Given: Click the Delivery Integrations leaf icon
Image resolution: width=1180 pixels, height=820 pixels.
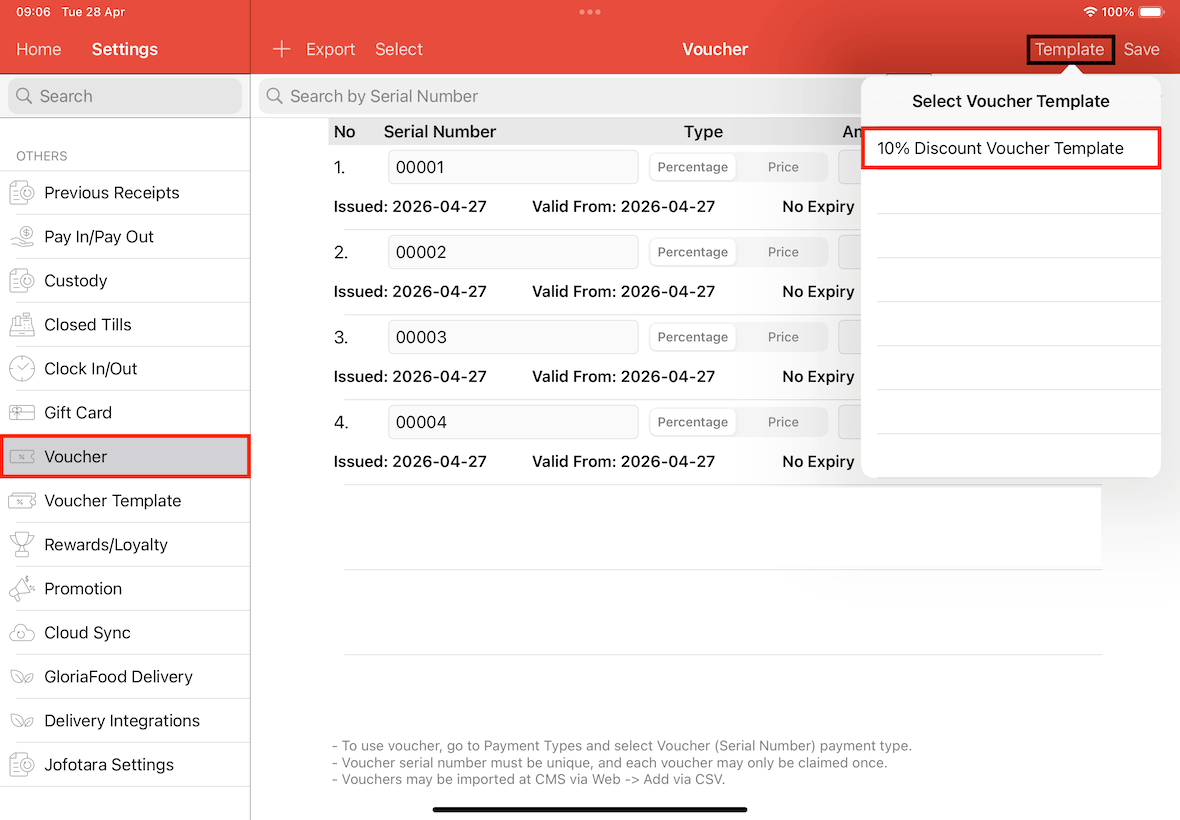Looking at the screenshot, I should click(22, 721).
